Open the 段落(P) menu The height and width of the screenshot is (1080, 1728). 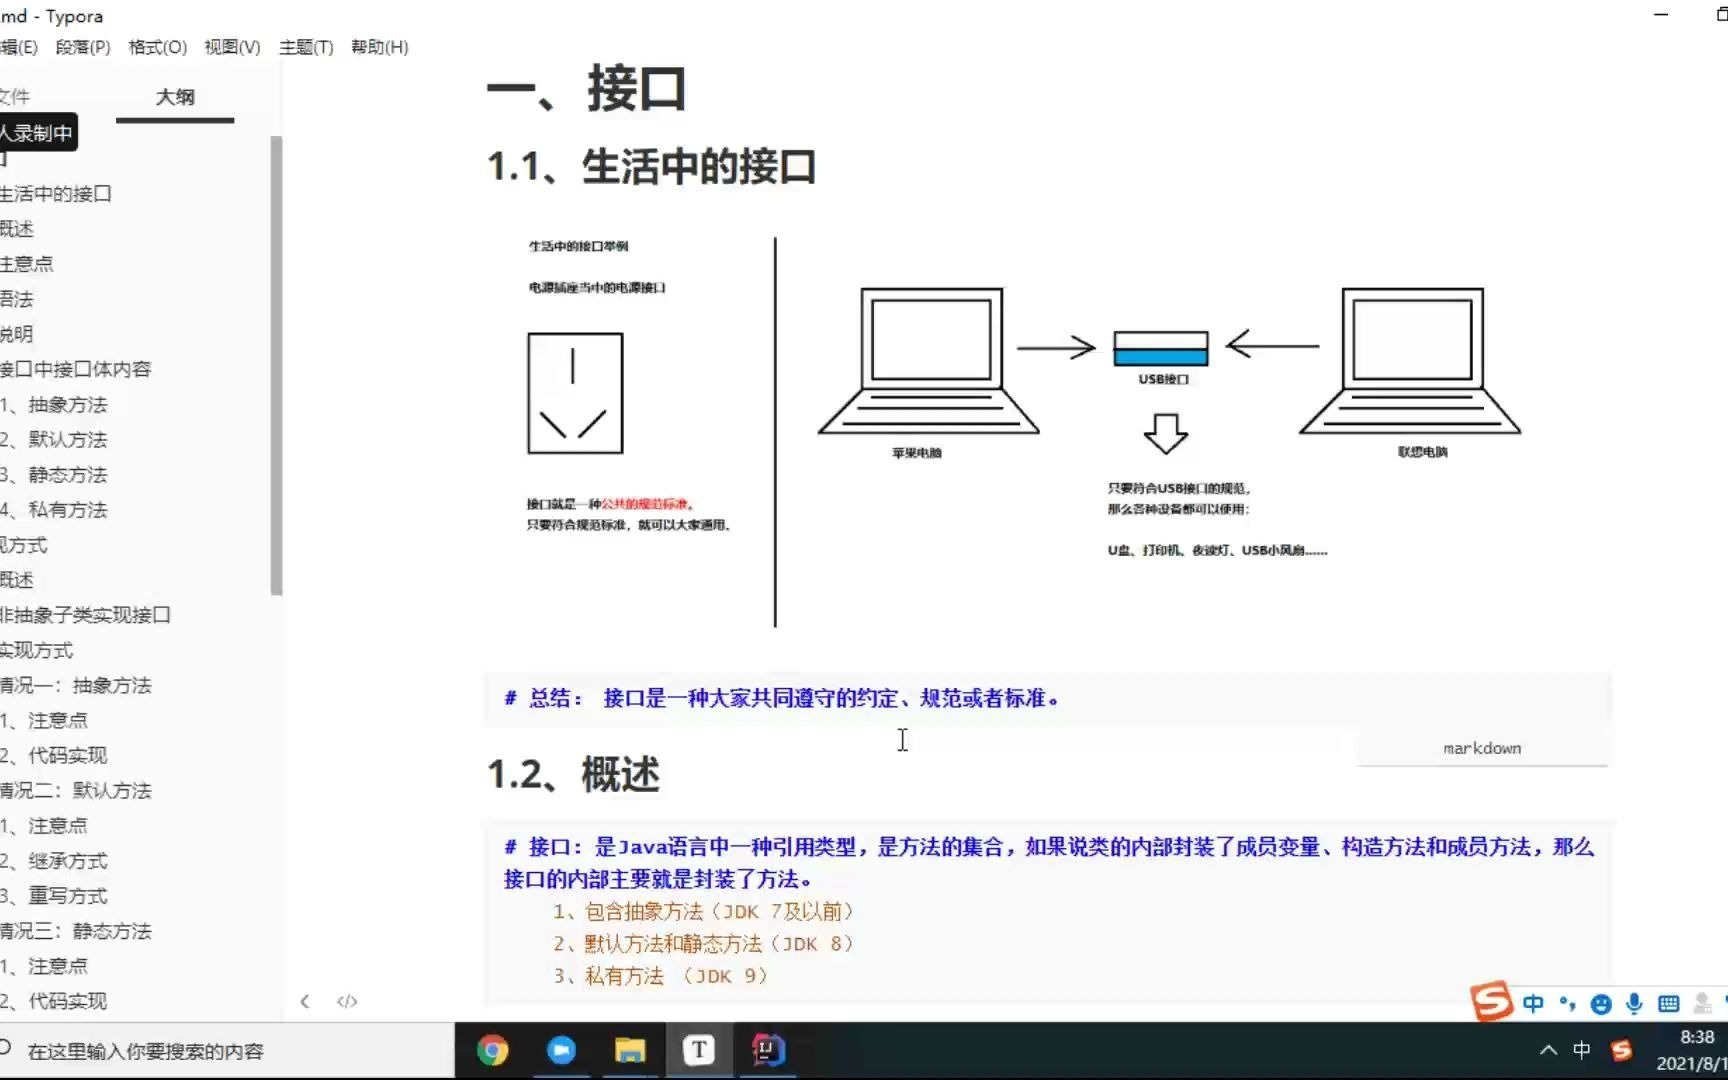click(83, 47)
